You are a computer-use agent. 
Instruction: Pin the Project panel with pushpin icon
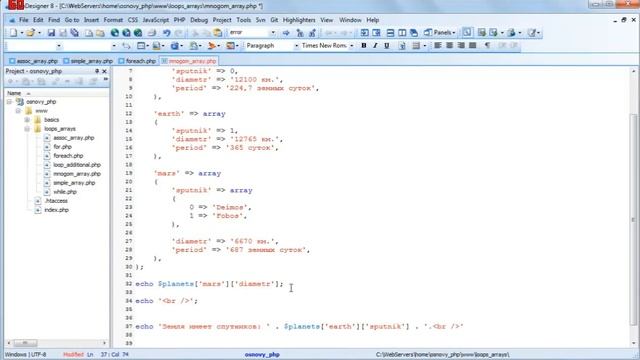(x=97, y=71)
